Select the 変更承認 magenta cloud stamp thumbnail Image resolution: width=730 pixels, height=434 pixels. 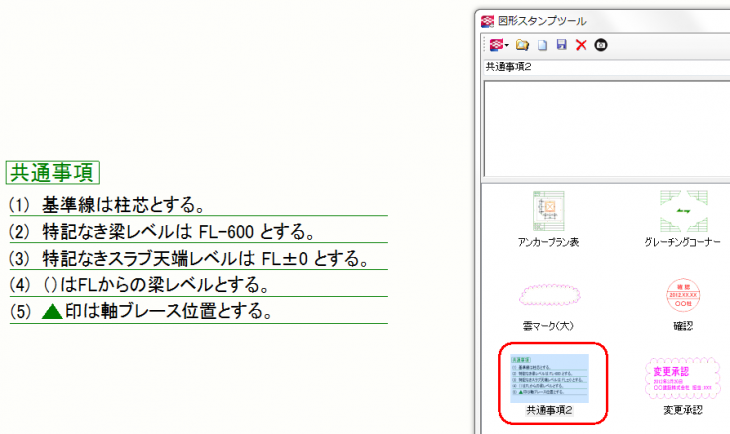click(x=683, y=378)
